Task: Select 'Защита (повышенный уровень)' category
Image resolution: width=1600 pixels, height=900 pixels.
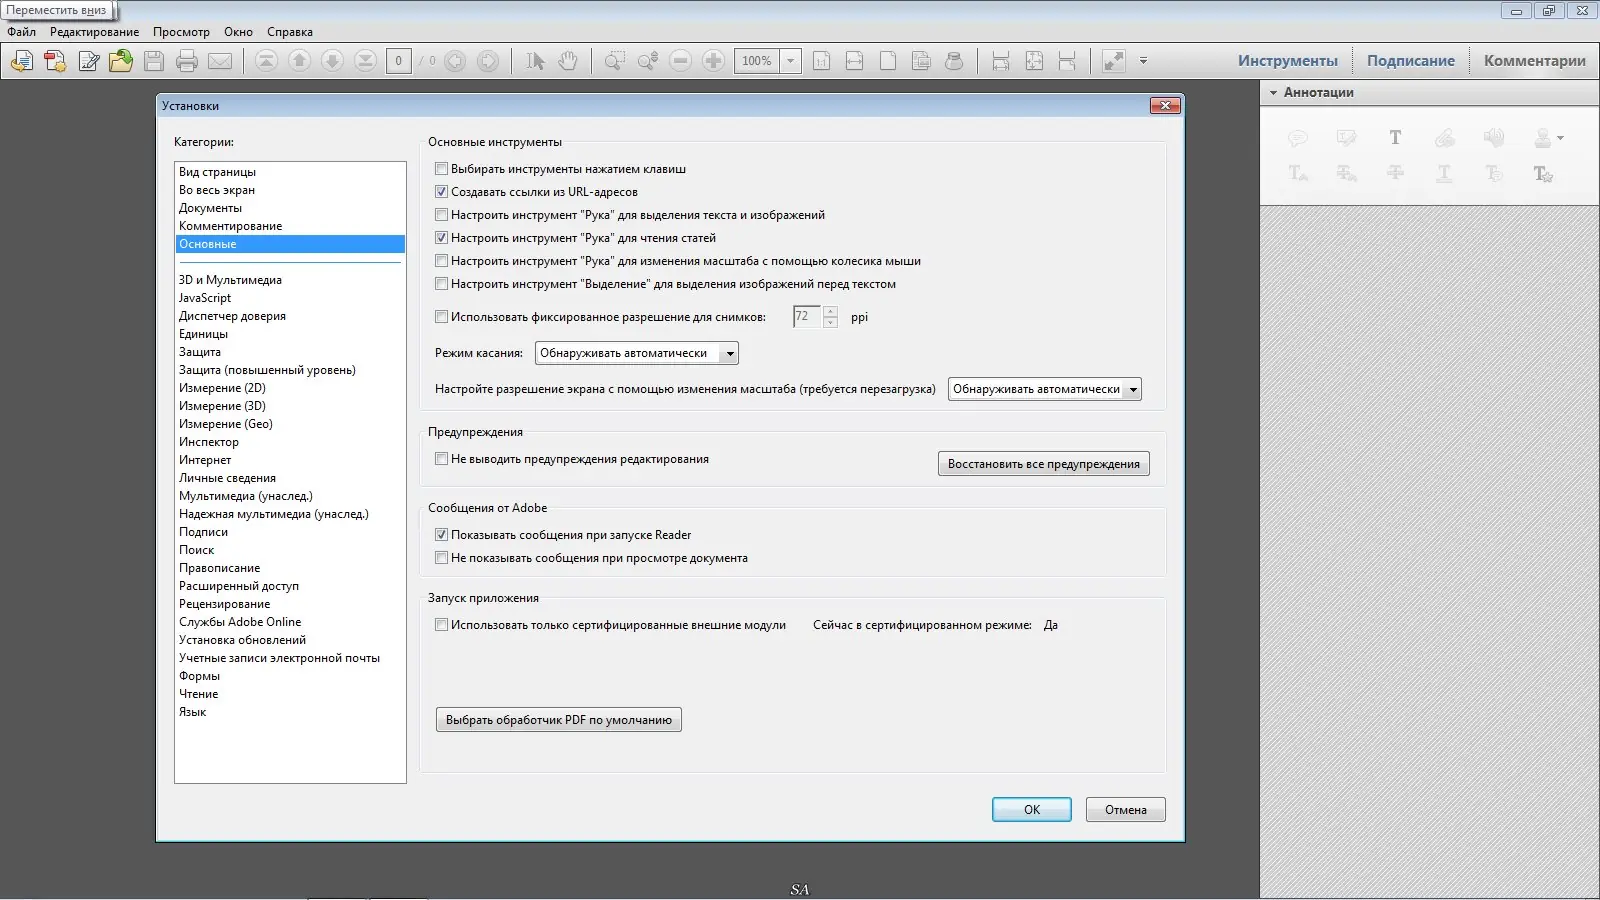Action: pyautogui.click(x=290, y=370)
